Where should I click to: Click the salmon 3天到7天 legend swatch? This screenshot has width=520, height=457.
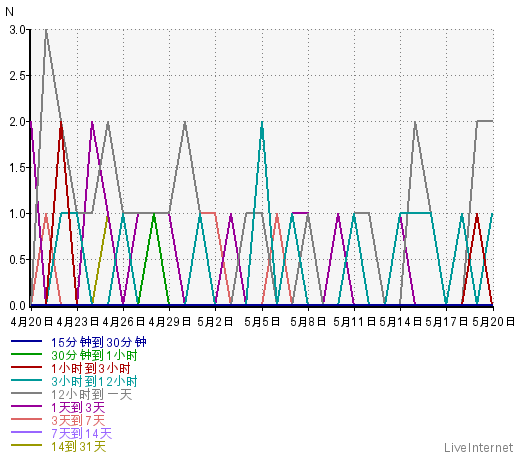(x=26, y=419)
